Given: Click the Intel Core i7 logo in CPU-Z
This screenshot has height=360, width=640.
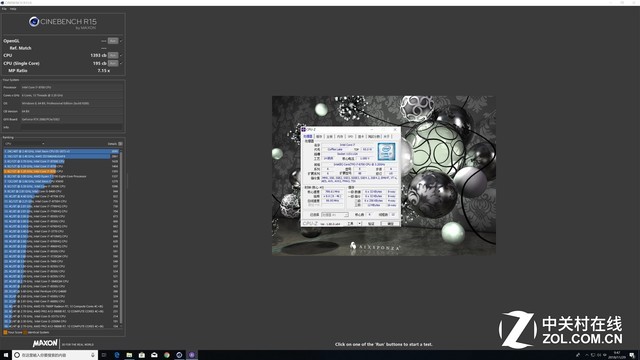Looking at the screenshot, I should point(386,151).
